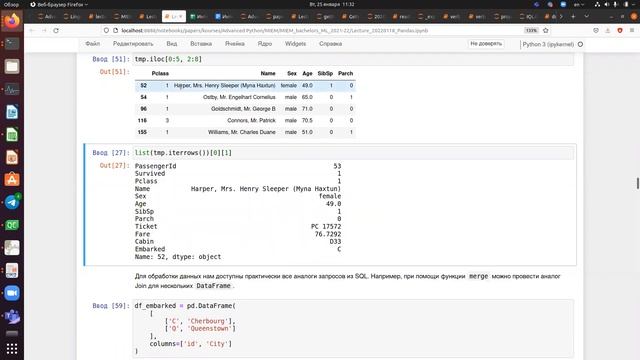640x360 pixels.
Task: Open the pocket/shield icon in Firefox toolbar
Action: point(596,31)
